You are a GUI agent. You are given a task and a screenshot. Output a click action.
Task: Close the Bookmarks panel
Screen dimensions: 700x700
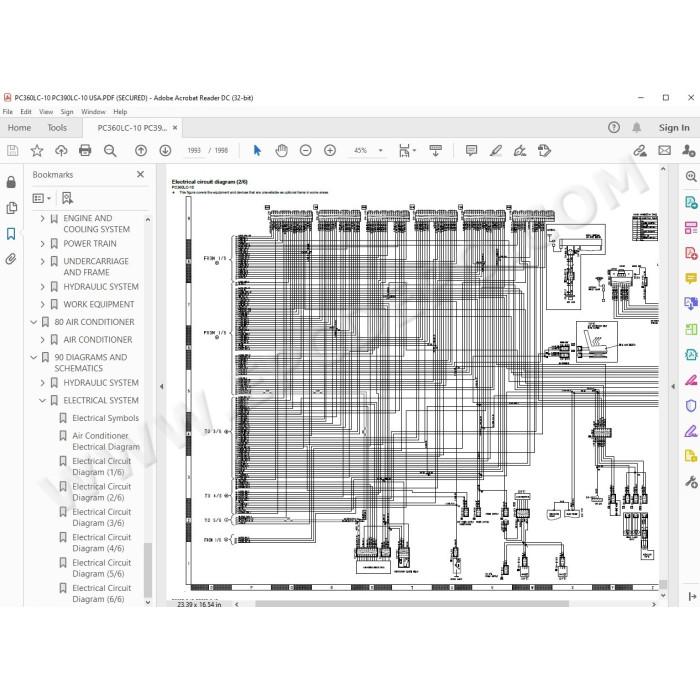140,174
